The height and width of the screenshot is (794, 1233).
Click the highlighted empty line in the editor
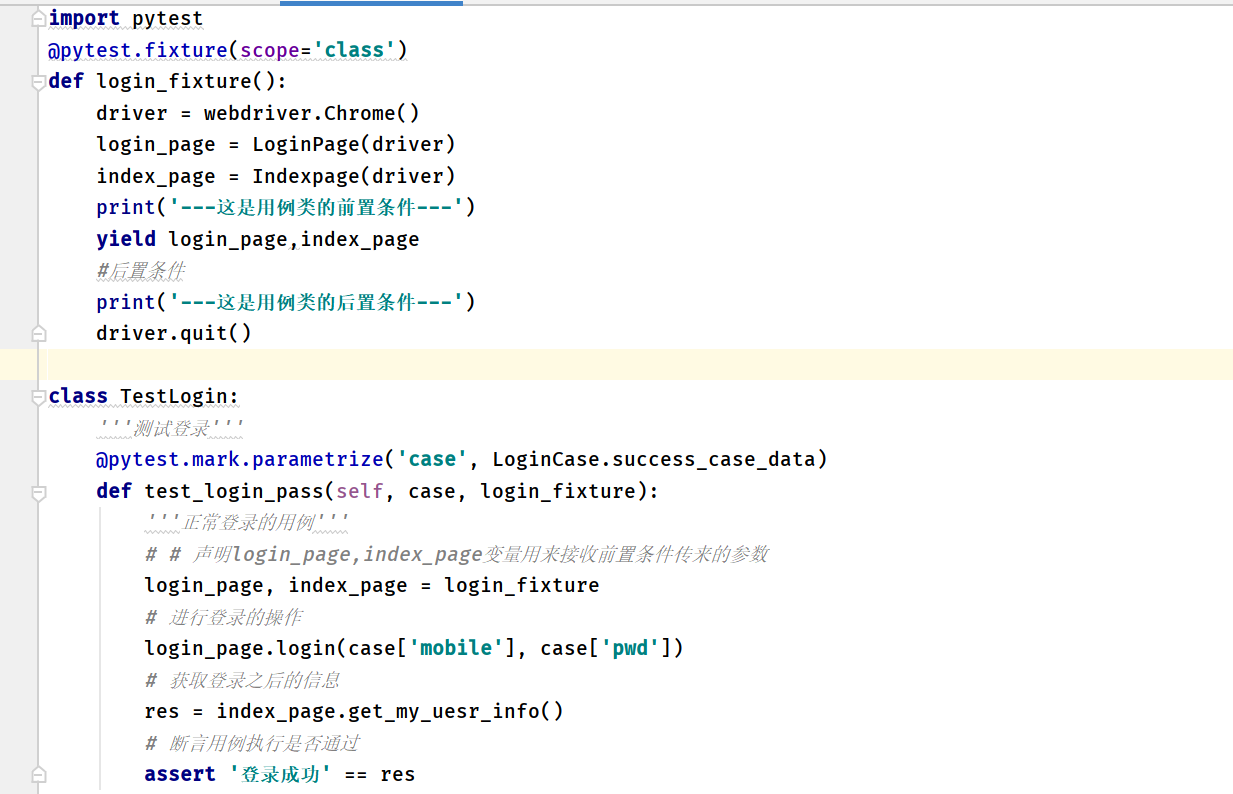pos(400,364)
